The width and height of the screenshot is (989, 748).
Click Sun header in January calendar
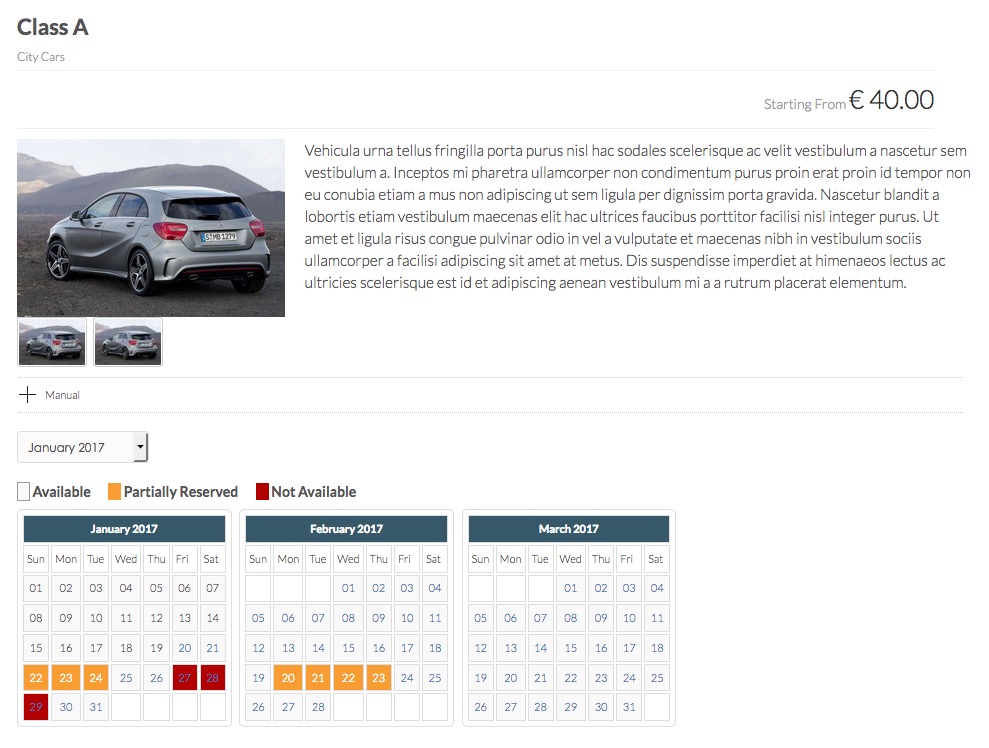(x=36, y=559)
